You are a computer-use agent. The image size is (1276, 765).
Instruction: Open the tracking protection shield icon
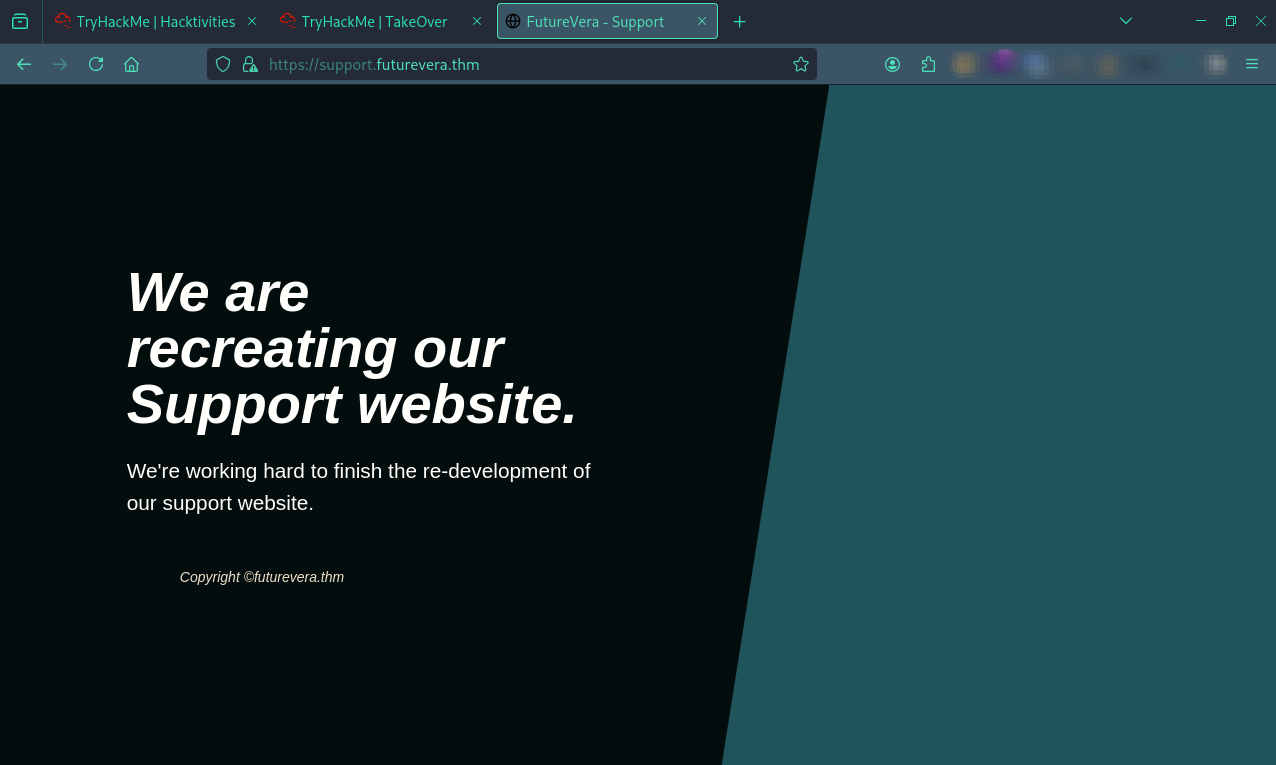point(223,64)
